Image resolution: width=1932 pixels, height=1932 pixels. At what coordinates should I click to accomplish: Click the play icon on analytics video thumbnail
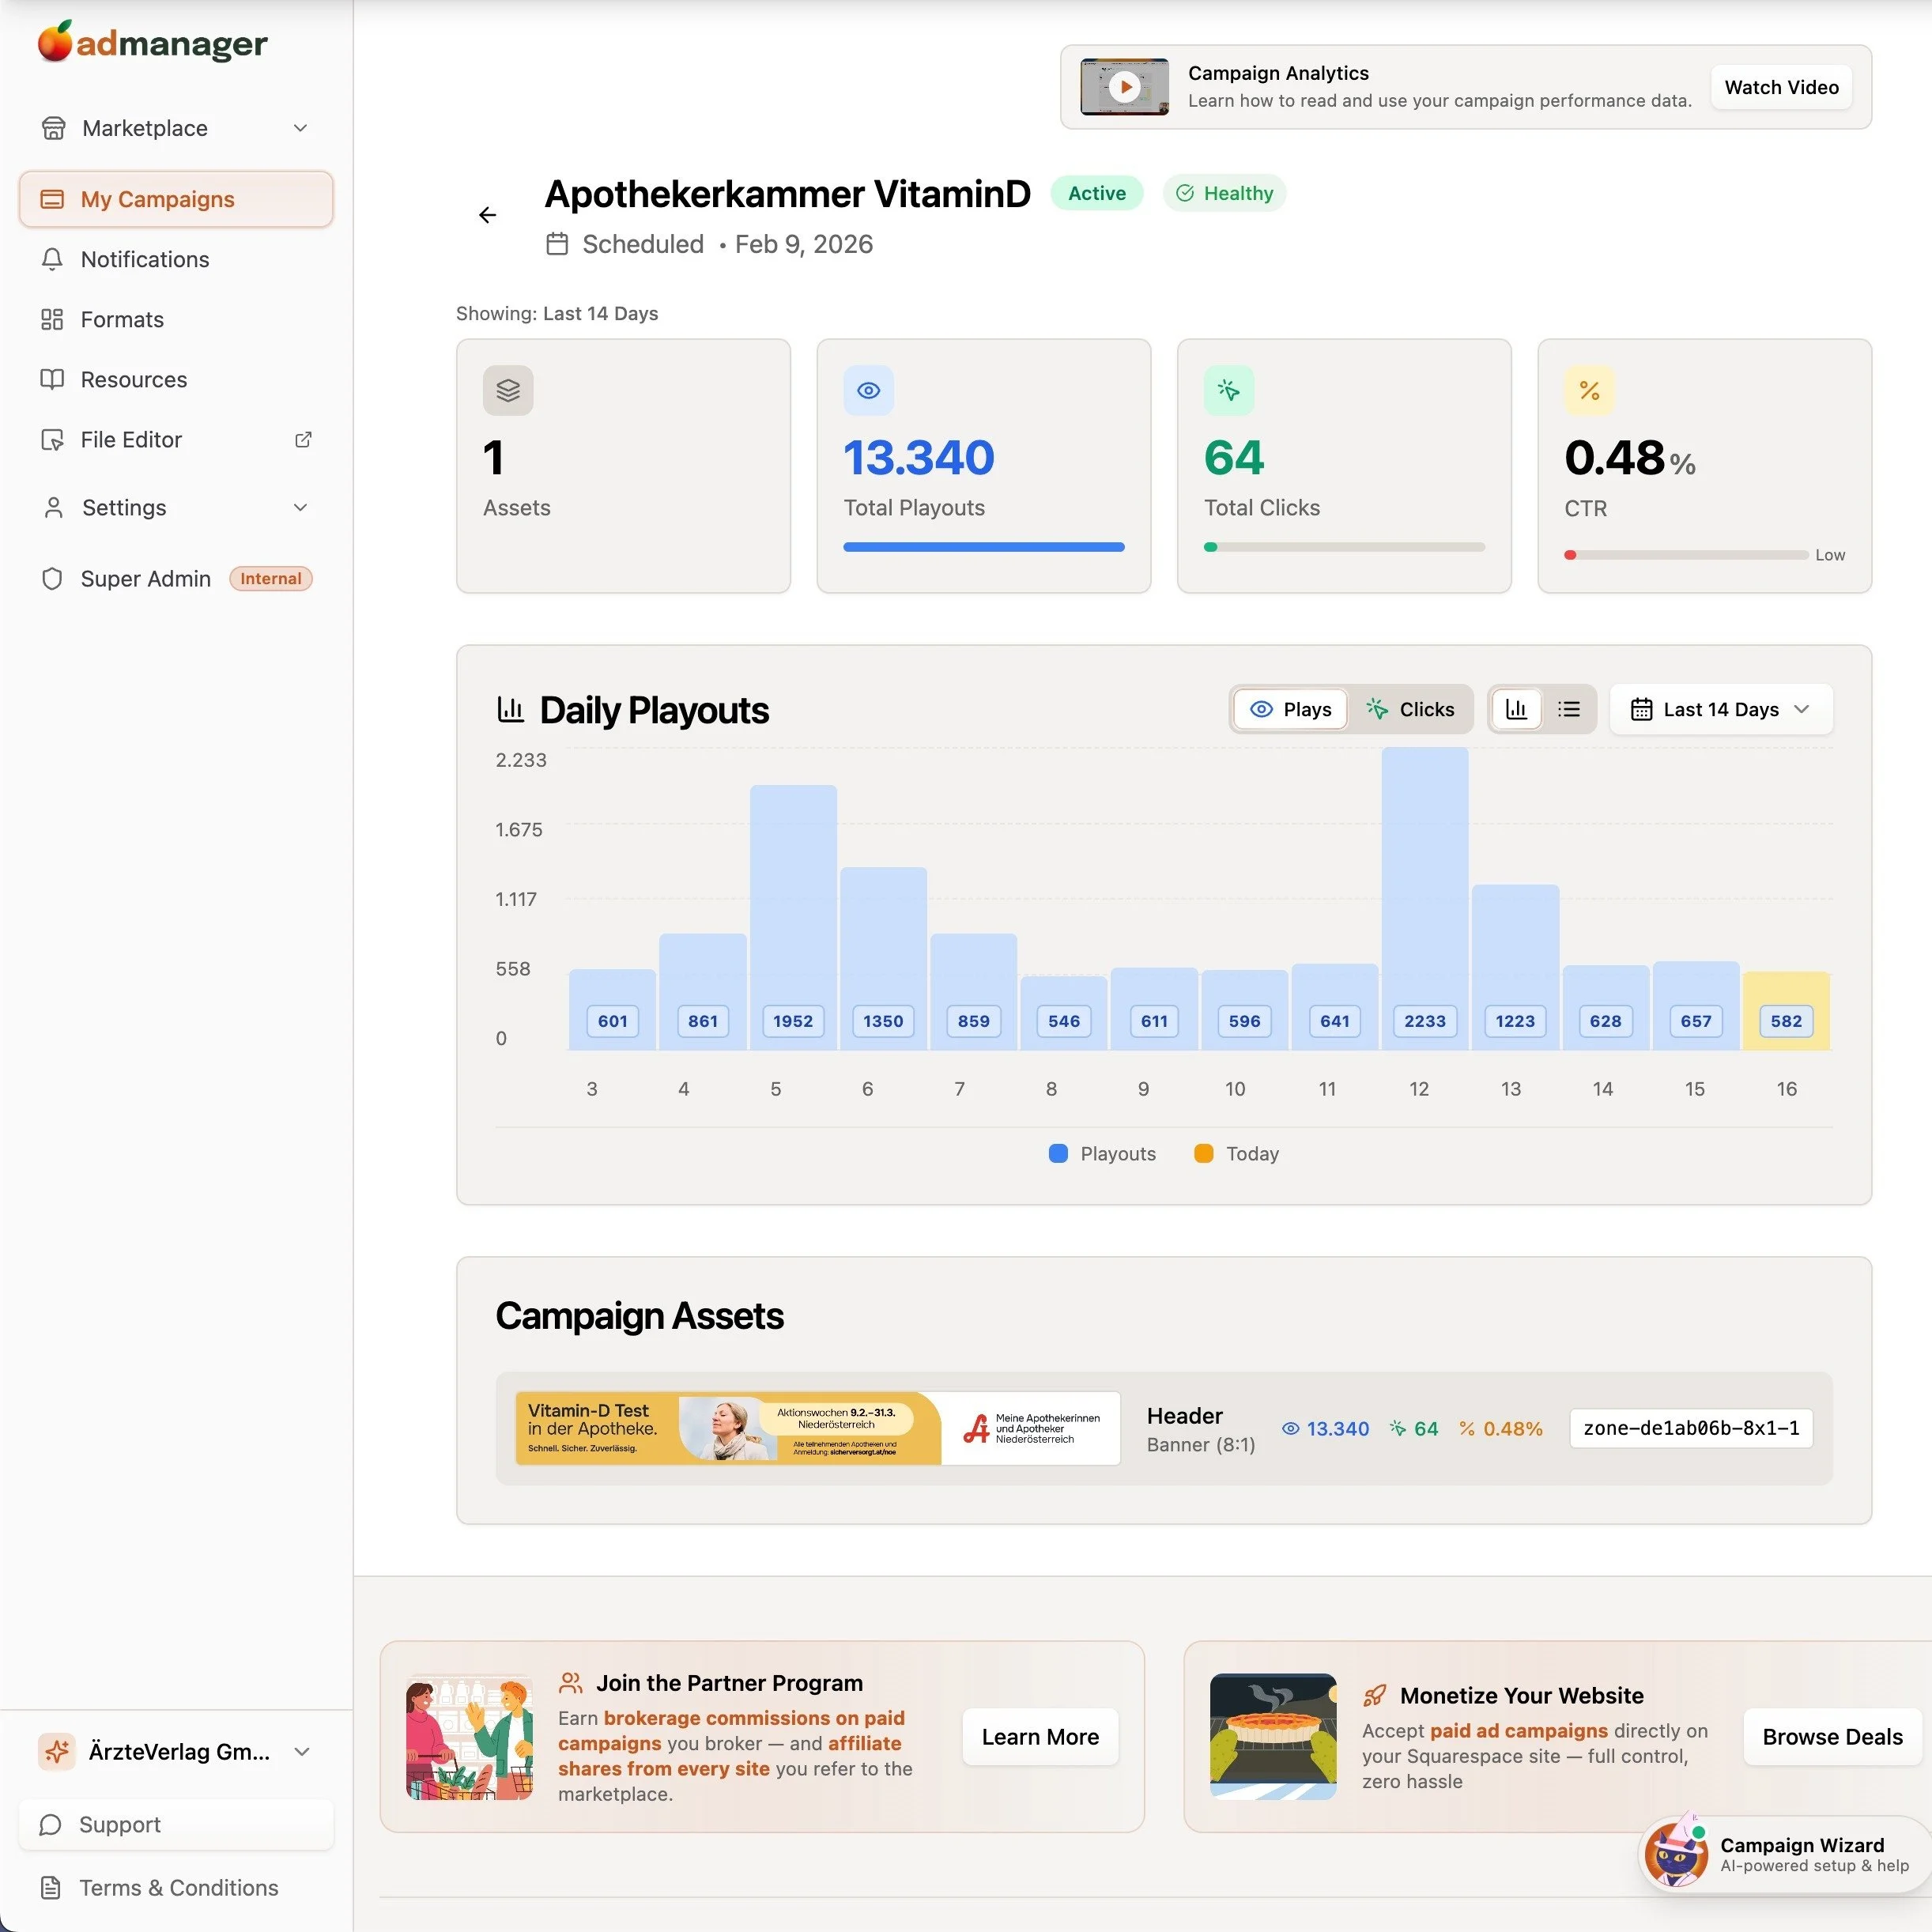click(1125, 87)
